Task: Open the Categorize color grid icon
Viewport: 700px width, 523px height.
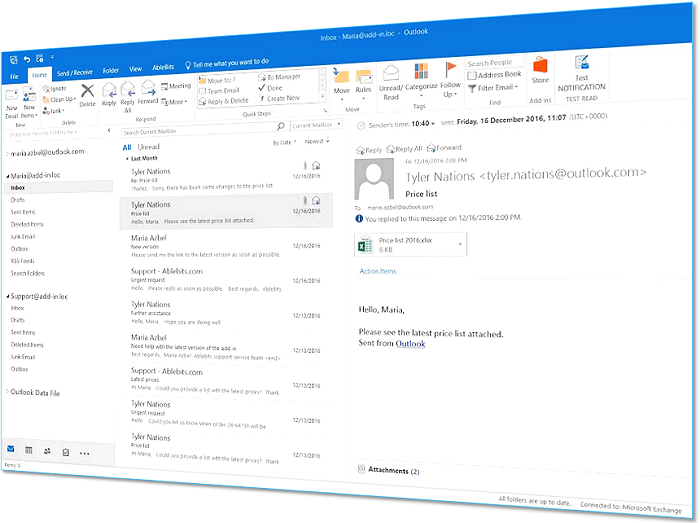Action: coord(421,71)
